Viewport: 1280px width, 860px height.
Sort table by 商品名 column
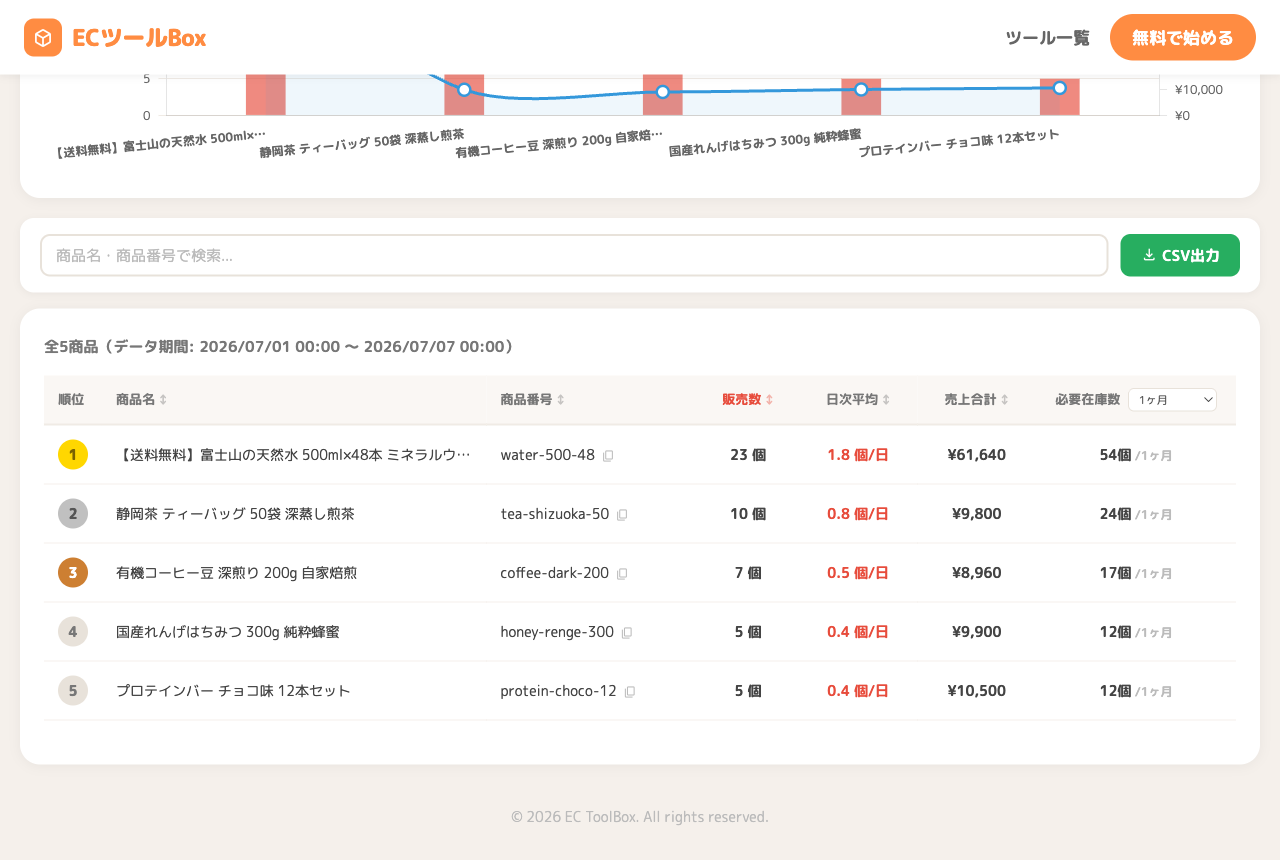(x=142, y=400)
